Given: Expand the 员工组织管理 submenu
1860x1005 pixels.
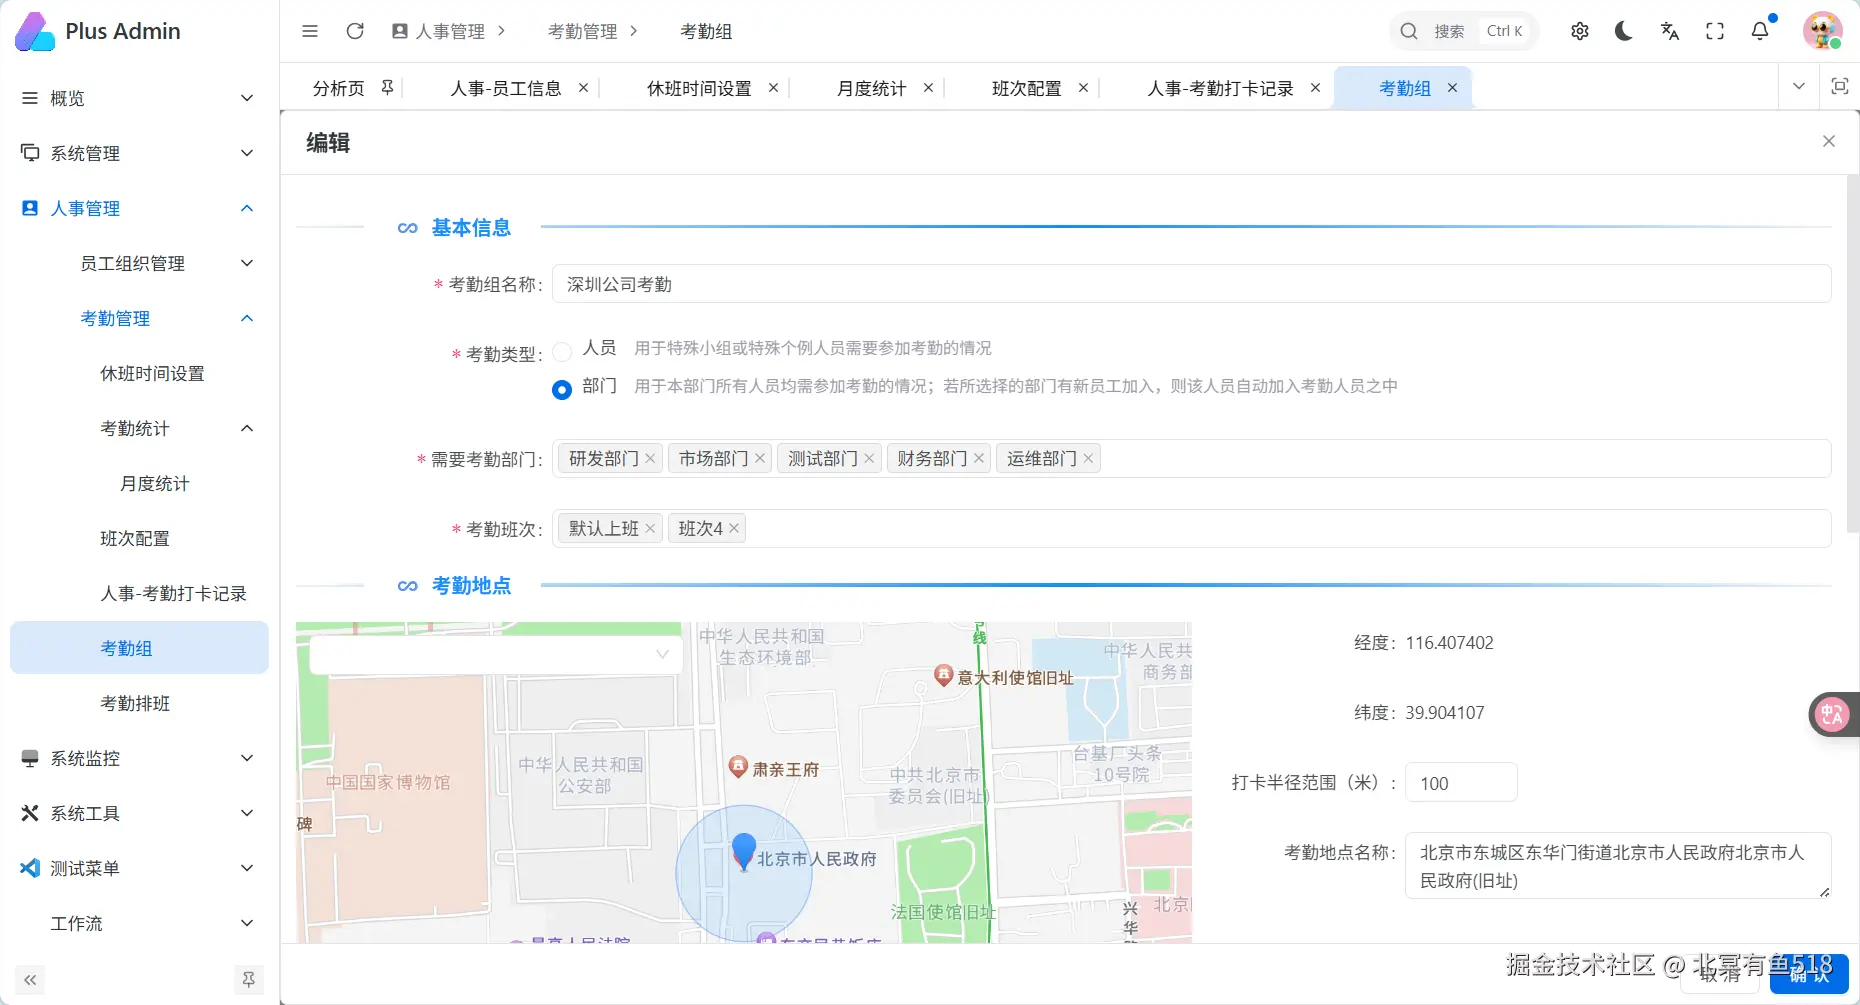Looking at the screenshot, I should click(x=139, y=263).
